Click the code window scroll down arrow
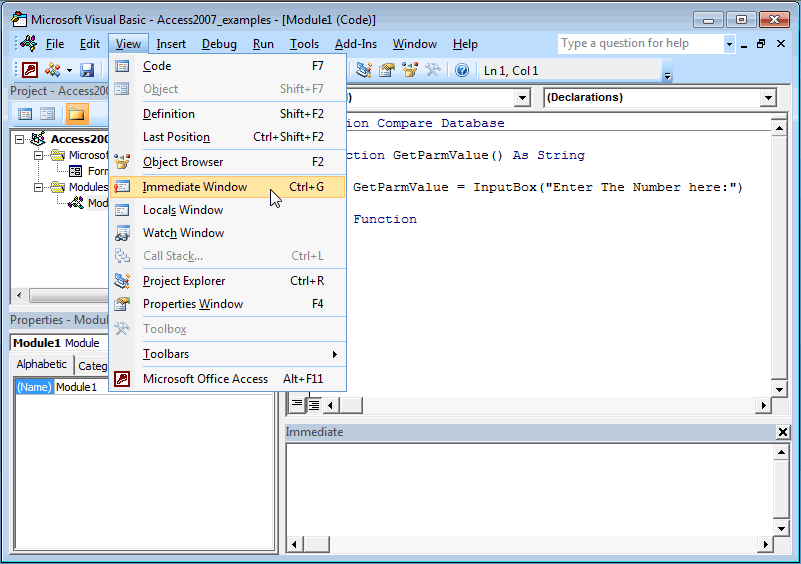 (779, 389)
